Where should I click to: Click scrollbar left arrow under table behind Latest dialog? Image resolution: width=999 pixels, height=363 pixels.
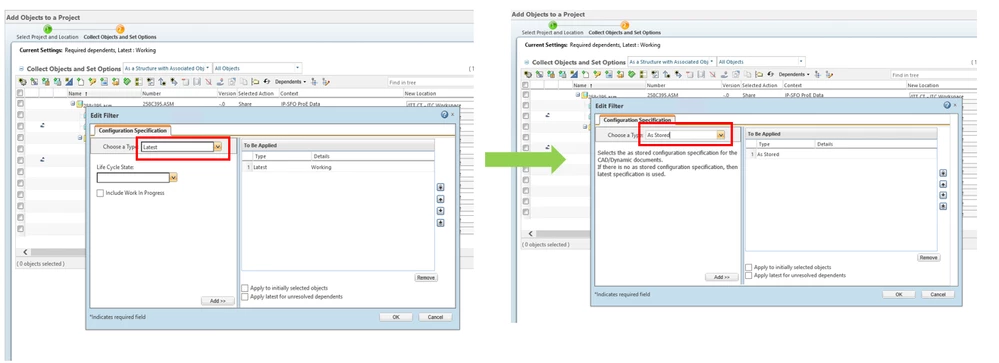tap(26, 252)
